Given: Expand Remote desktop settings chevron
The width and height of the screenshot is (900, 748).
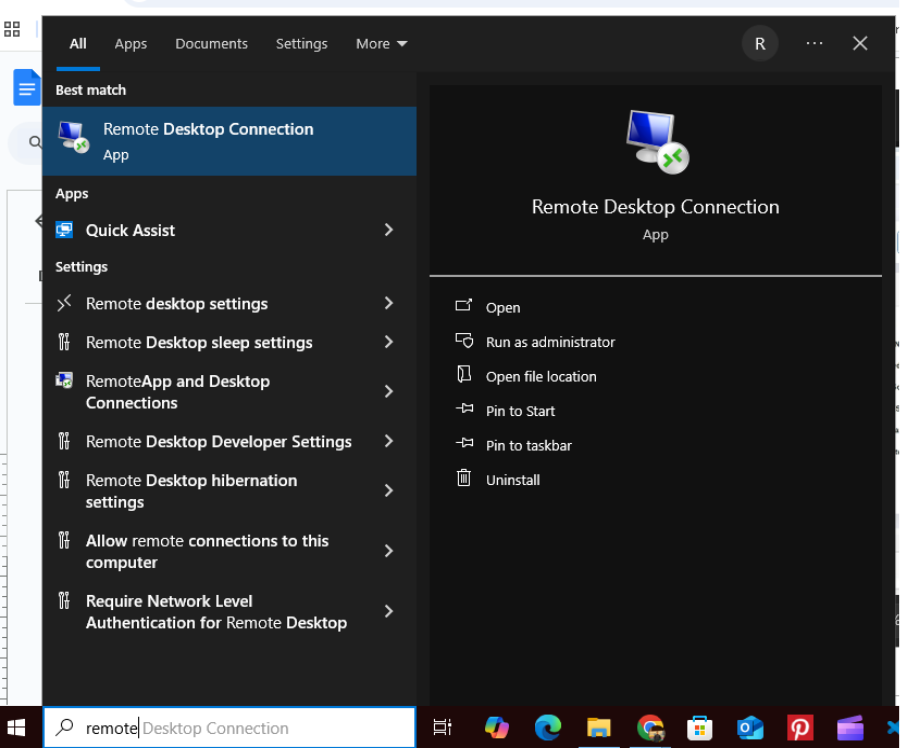Looking at the screenshot, I should pos(389,303).
